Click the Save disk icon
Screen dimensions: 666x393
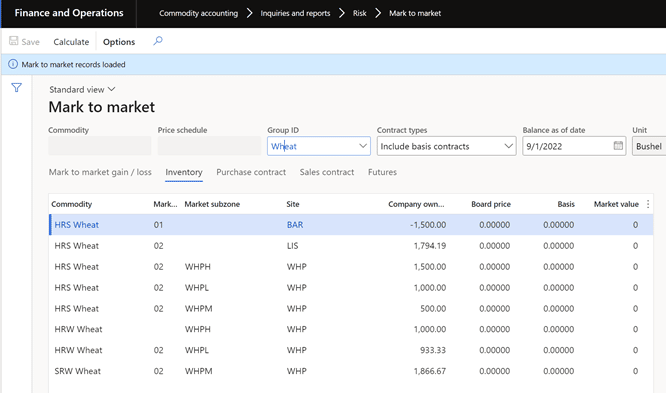[14, 41]
